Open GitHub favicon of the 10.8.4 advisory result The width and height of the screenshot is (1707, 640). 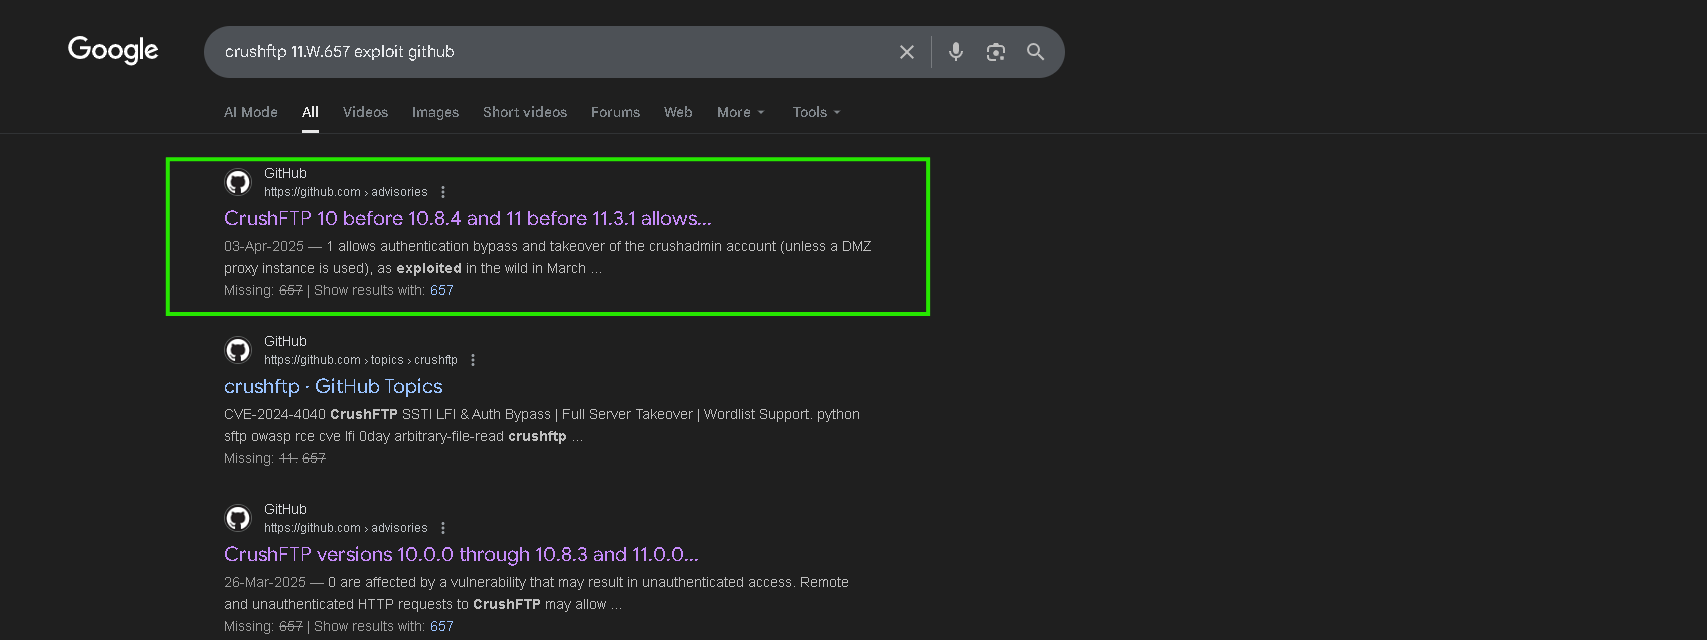(238, 182)
